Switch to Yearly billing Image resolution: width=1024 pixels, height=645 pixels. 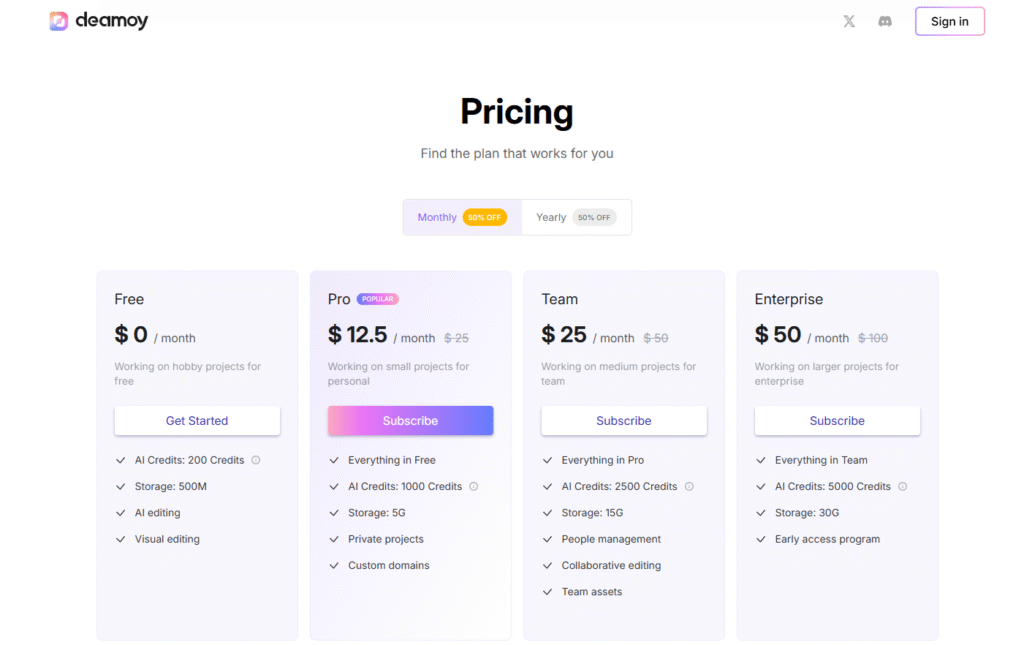[551, 217]
